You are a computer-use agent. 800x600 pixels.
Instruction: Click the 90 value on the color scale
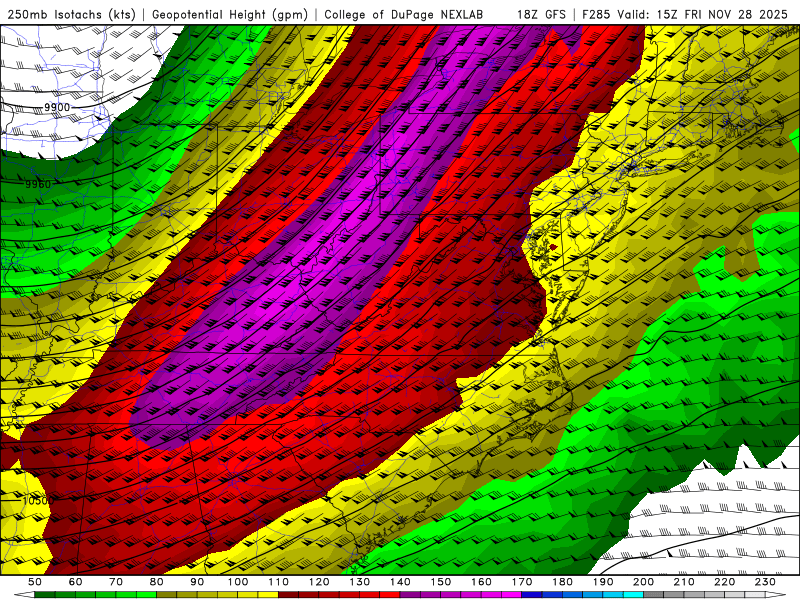tap(197, 582)
